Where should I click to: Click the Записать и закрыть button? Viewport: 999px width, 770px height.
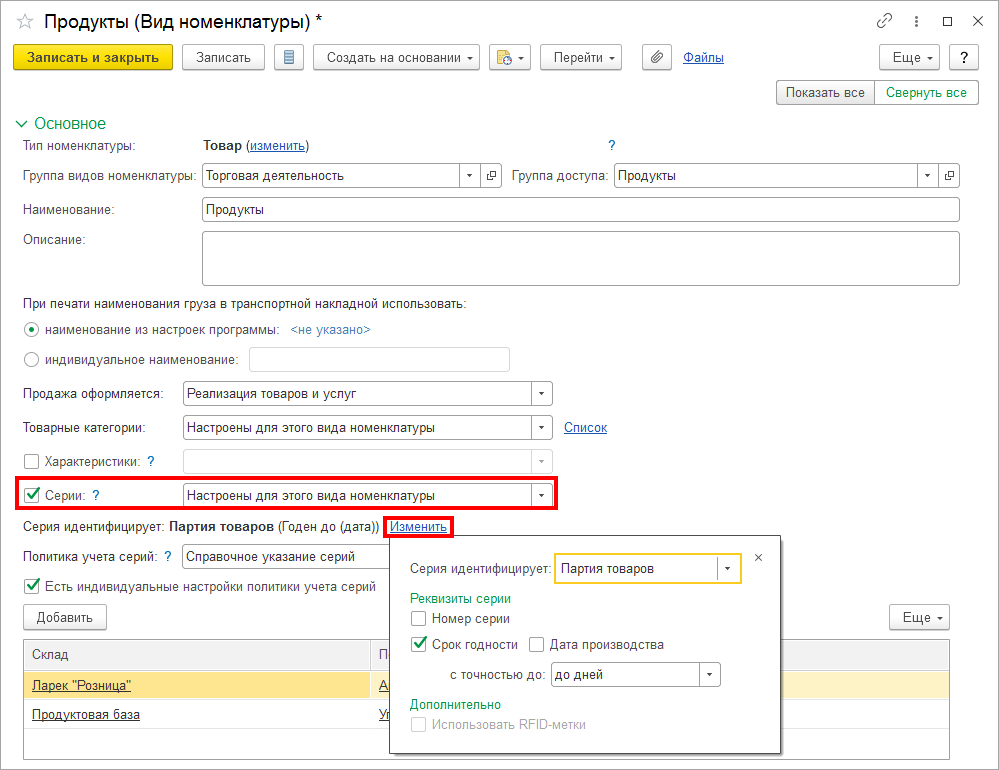coord(93,57)
